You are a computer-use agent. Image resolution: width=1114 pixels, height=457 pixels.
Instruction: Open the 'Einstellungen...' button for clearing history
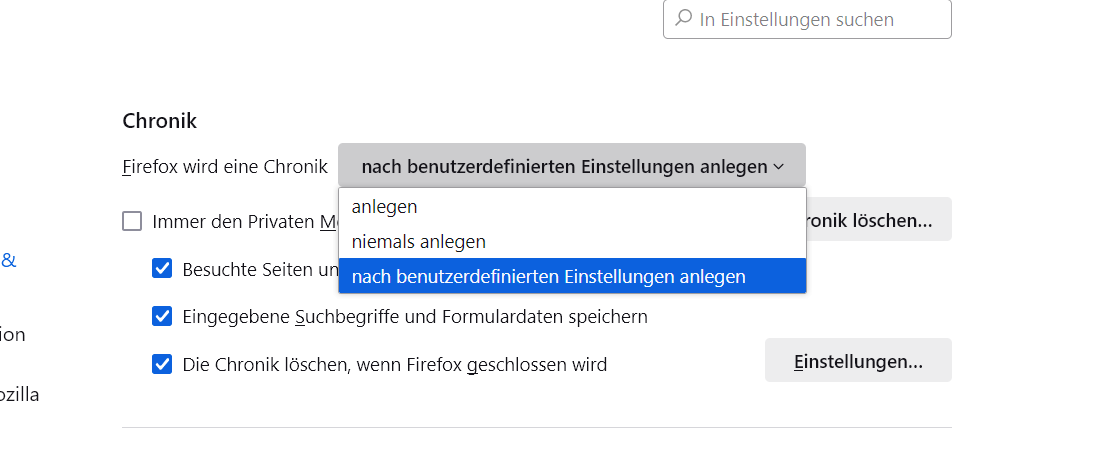858,361
